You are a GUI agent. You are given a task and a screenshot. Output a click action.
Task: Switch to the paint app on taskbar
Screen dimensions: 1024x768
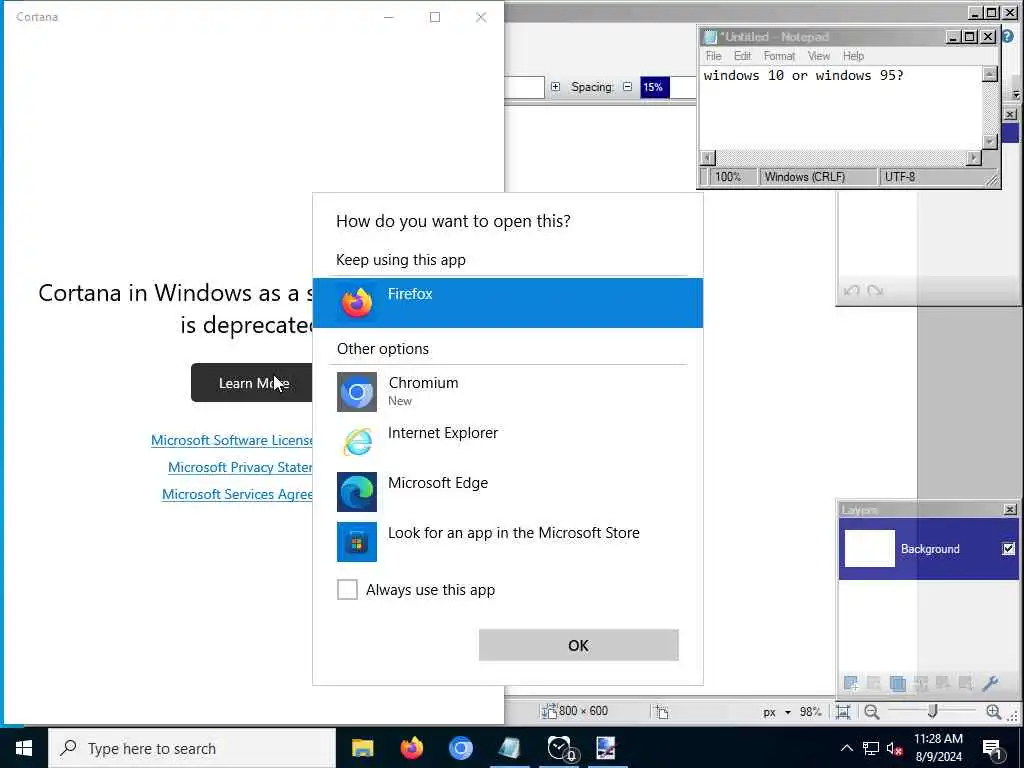click(x=607, y=748)
